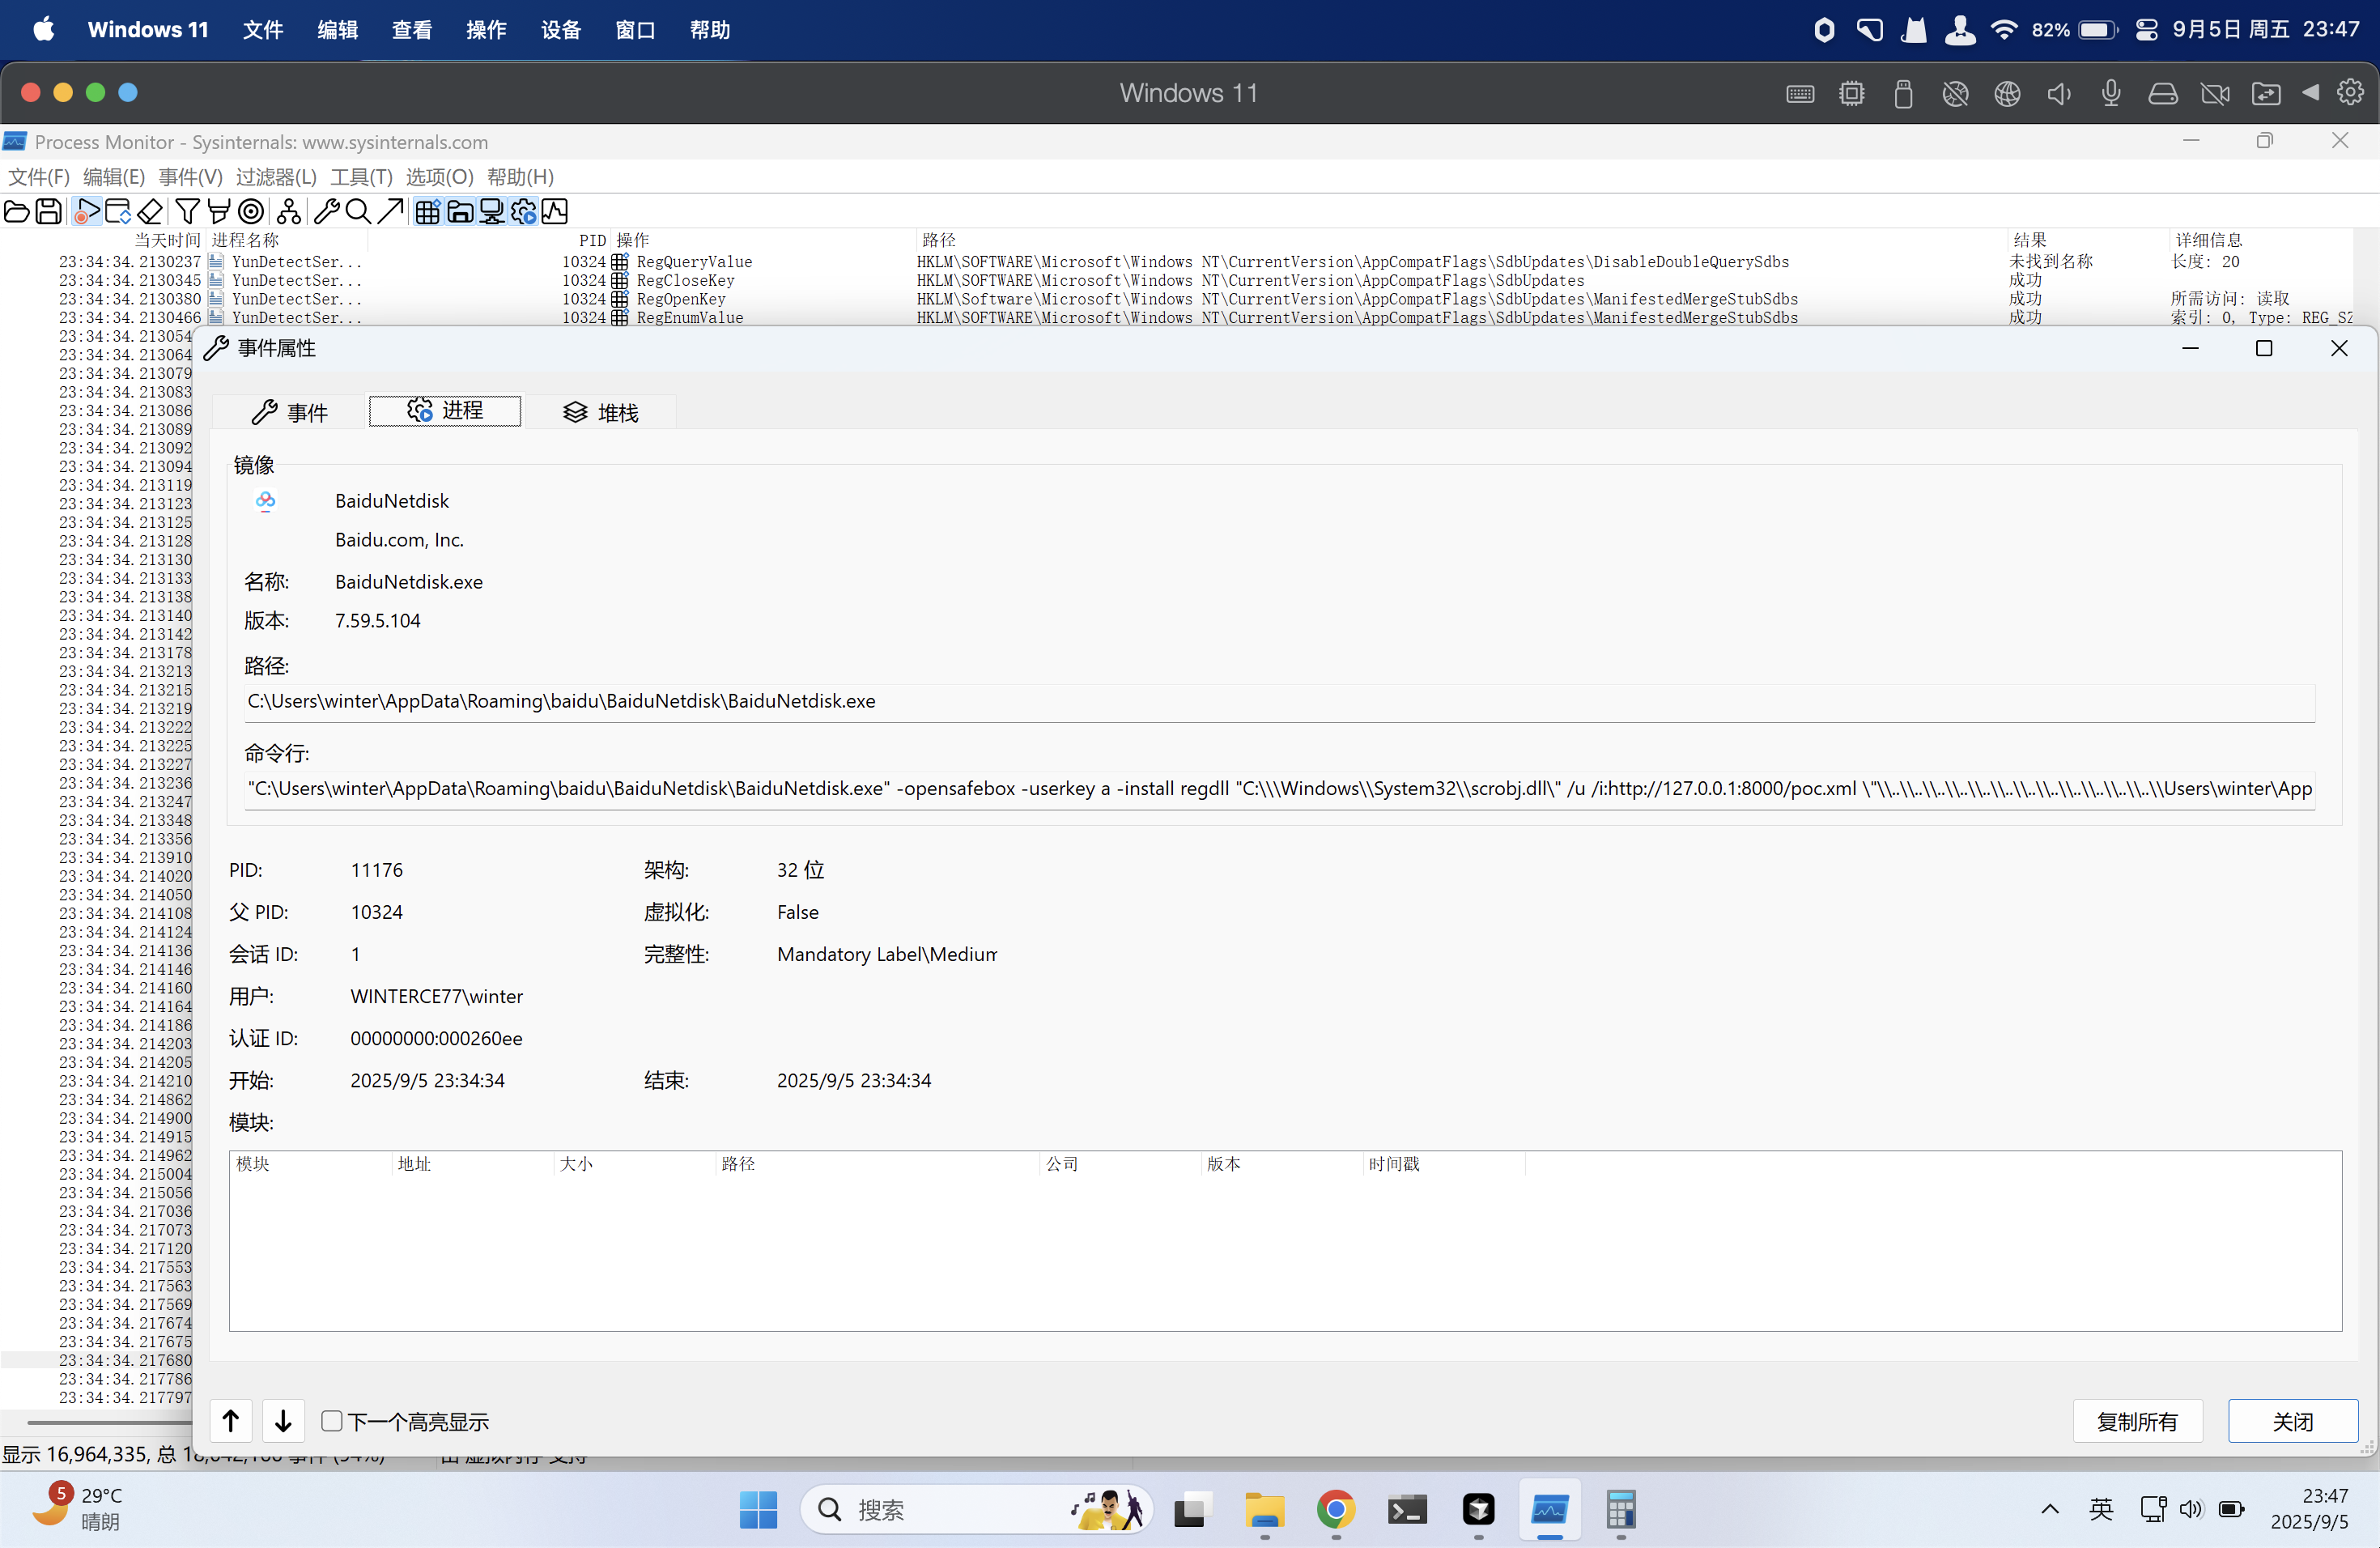Image resolution: width=2380 pixels, height=1548 pixels.
Task: Click the Find magnifier toolbar icon
Action: point(358,211)
